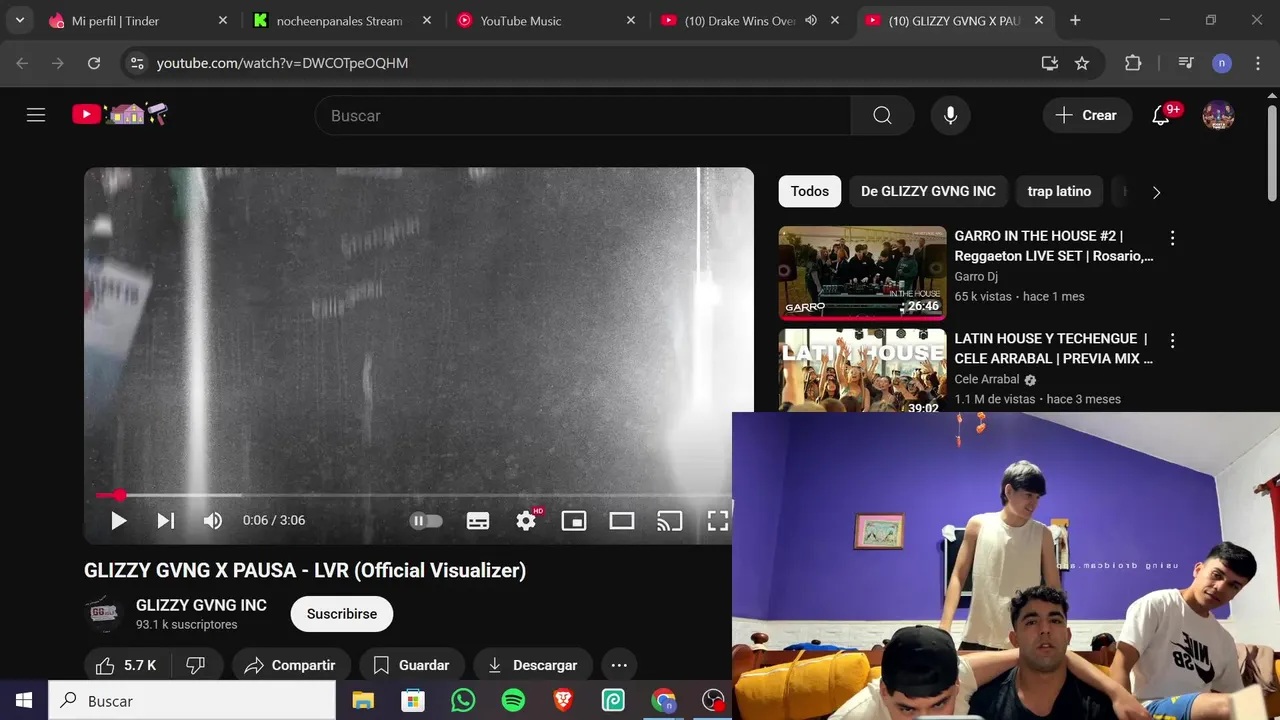This screenshot has height=720, width=1280.
Task: Open the Windows Start menu
Action: (24, 701)
